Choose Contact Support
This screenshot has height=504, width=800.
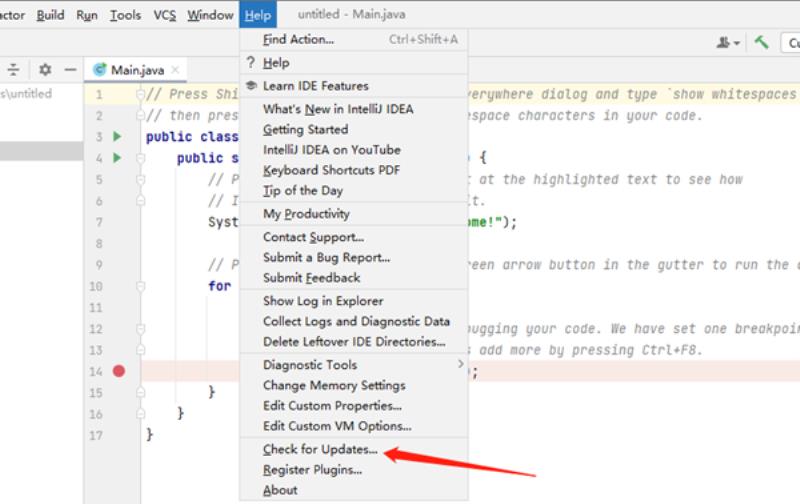[354, 237]
